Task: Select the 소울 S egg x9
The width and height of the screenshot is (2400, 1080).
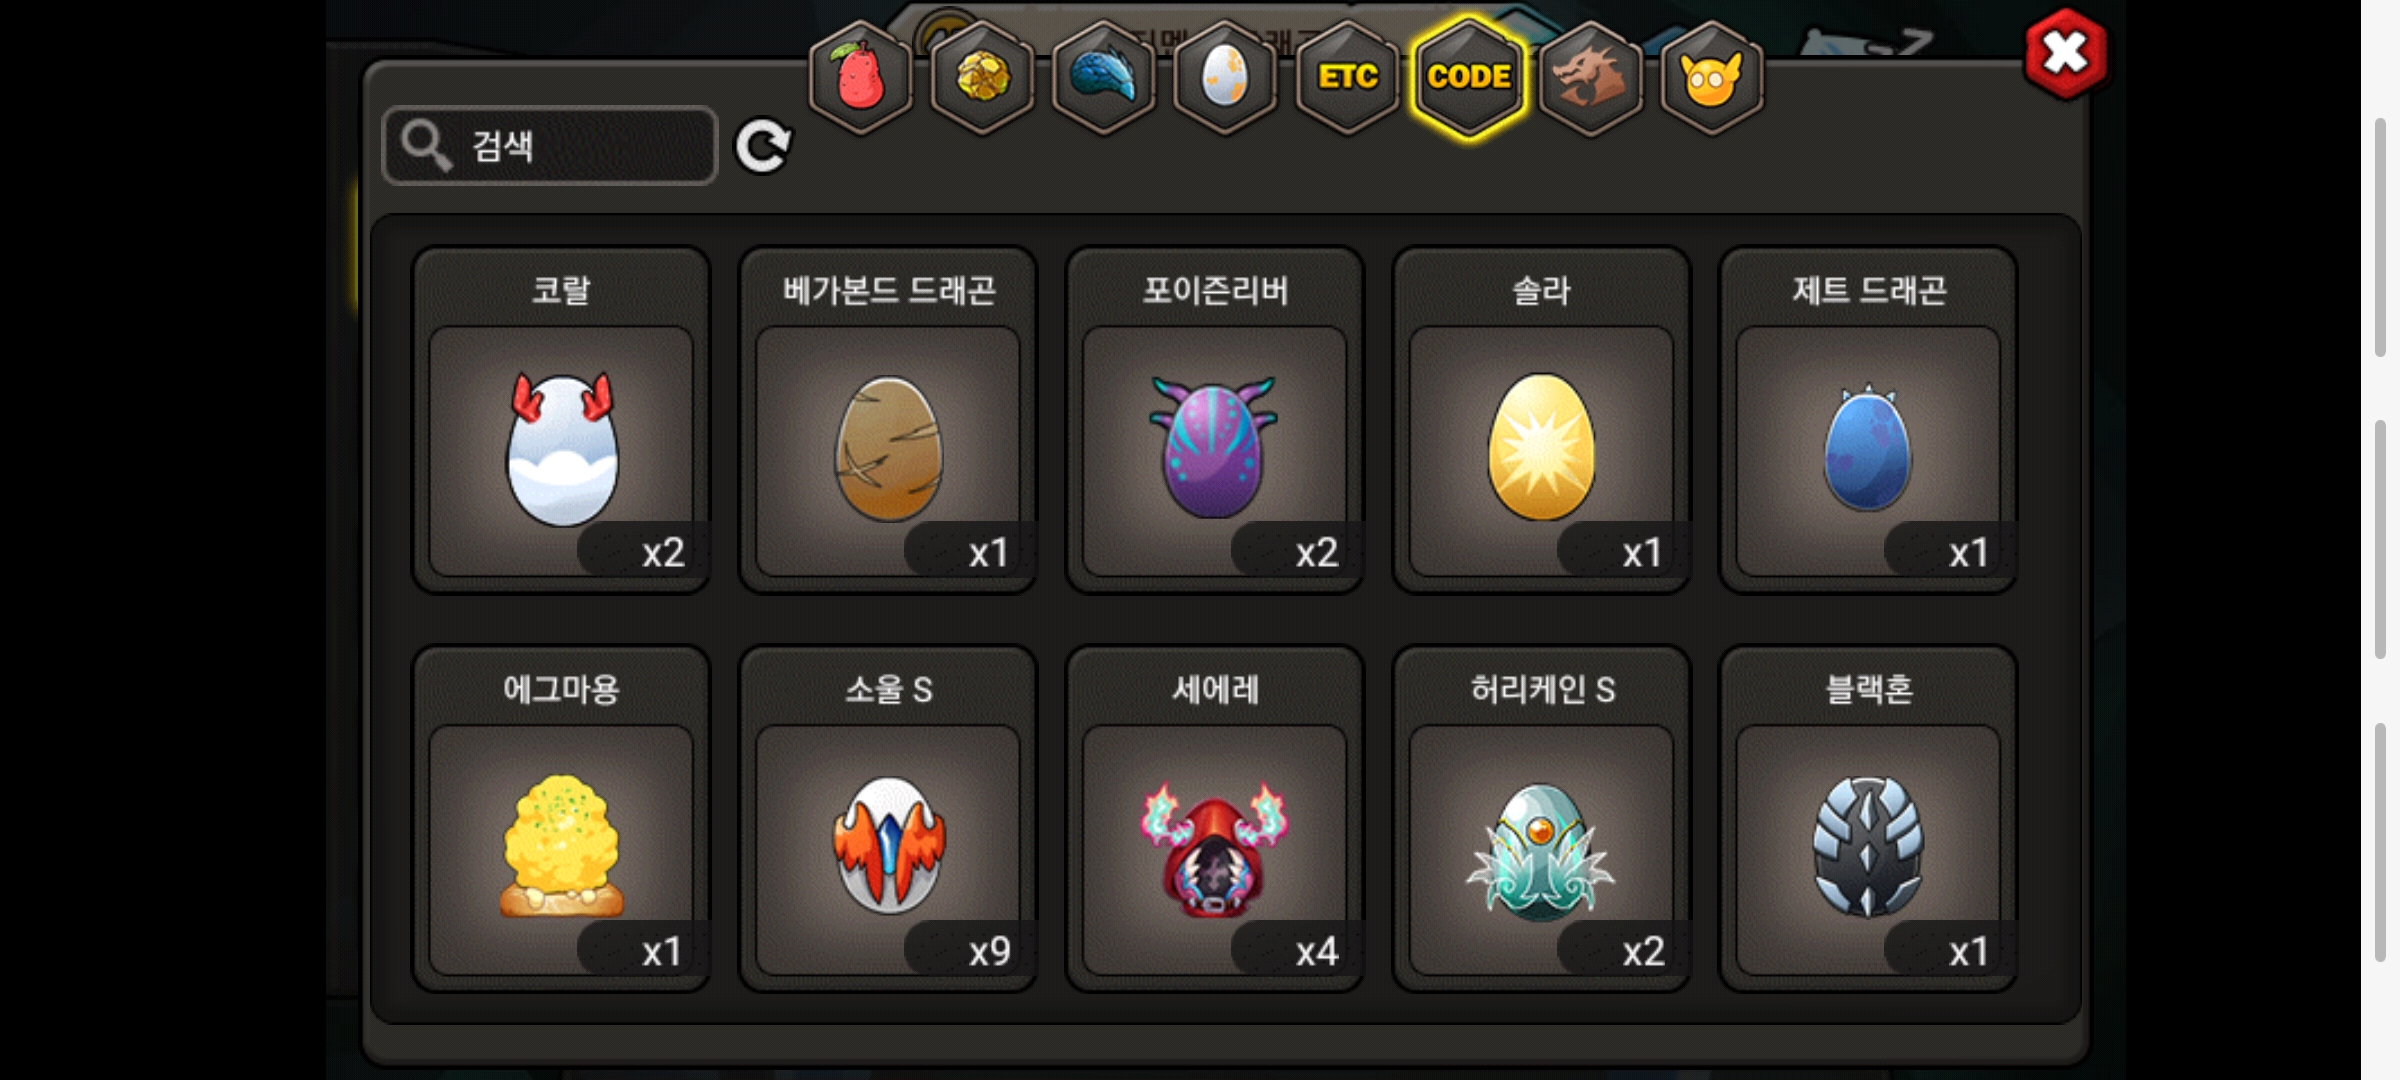Action: [888, 819]
